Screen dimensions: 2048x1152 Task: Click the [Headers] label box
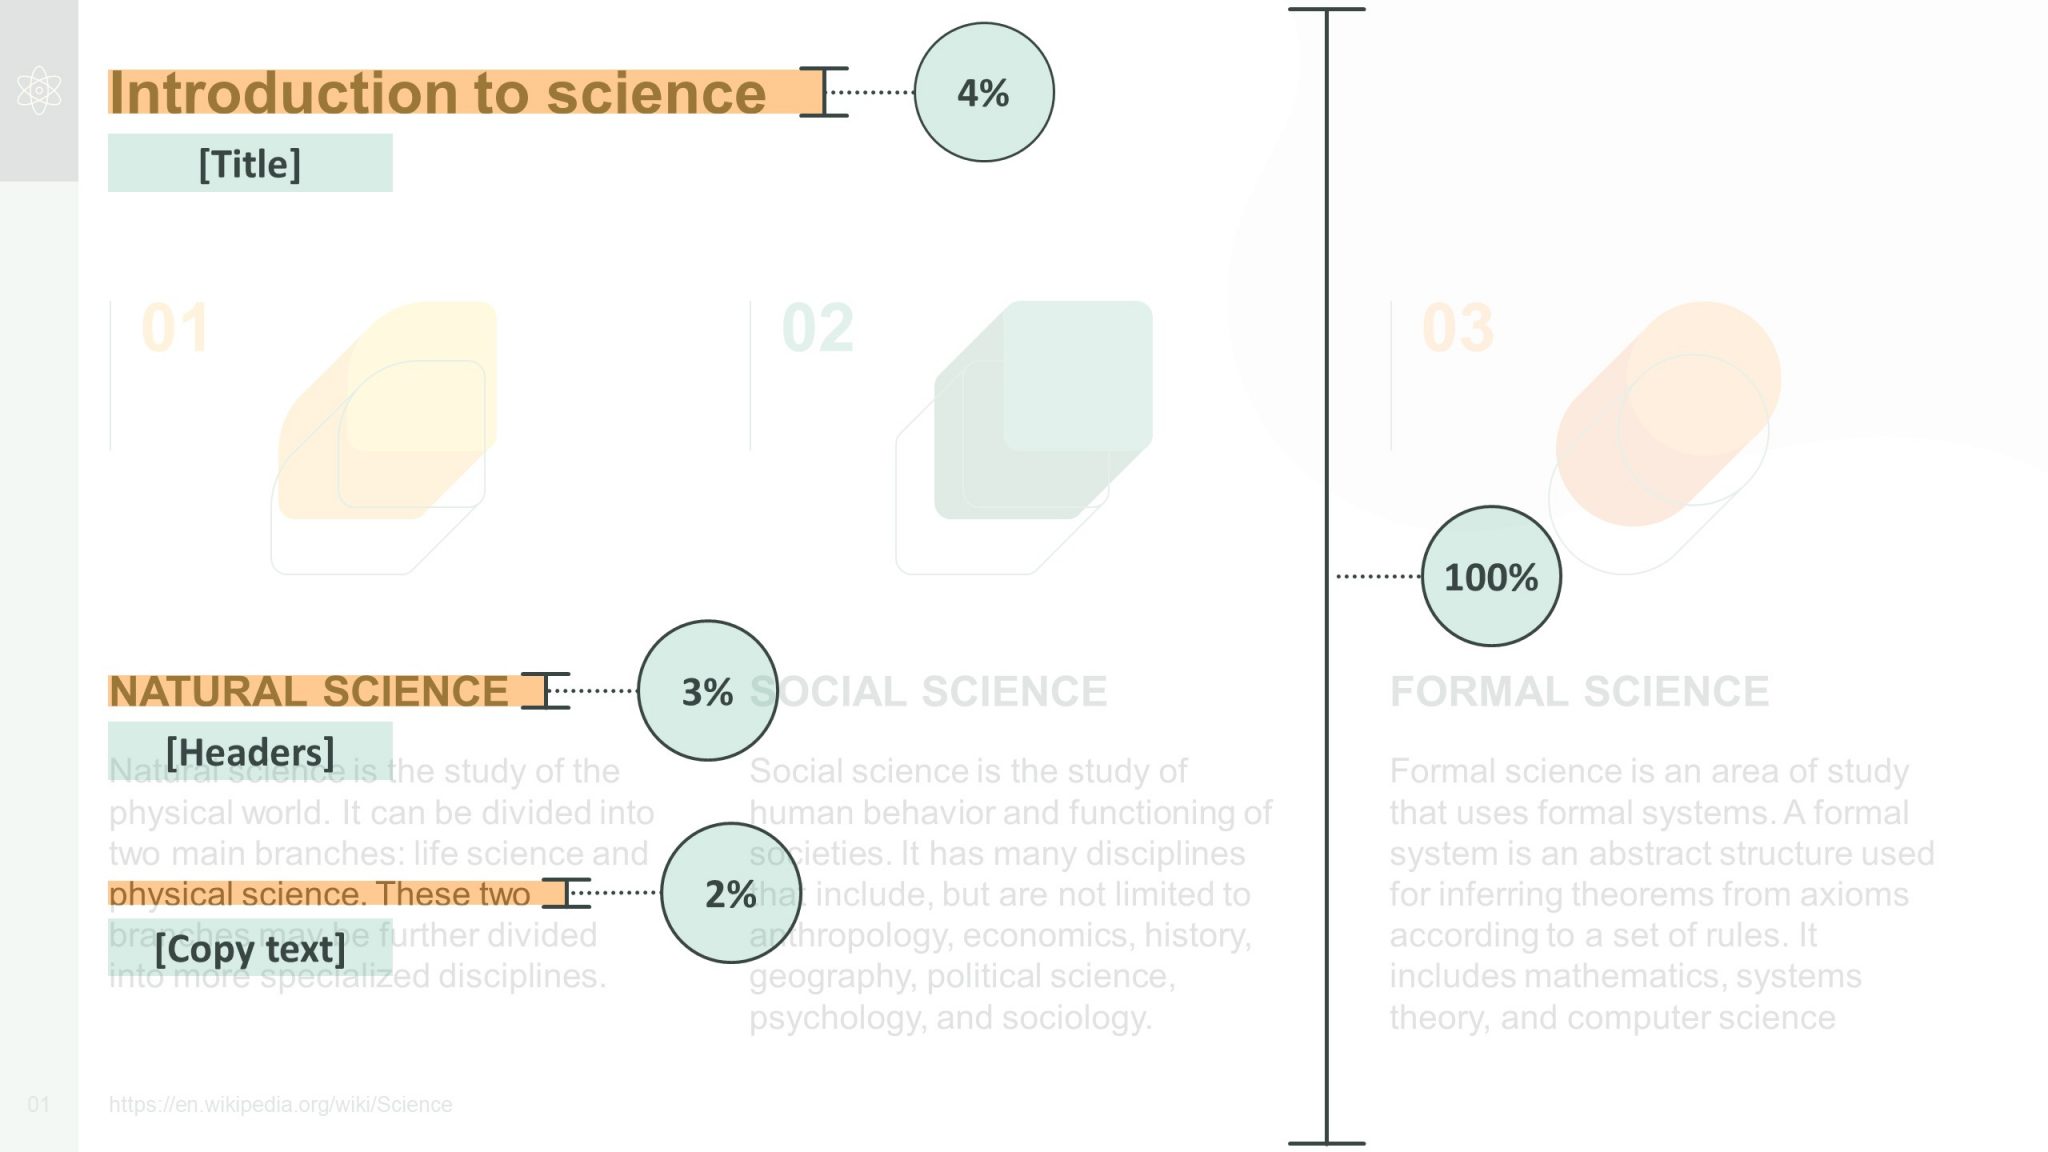[250, 751]
